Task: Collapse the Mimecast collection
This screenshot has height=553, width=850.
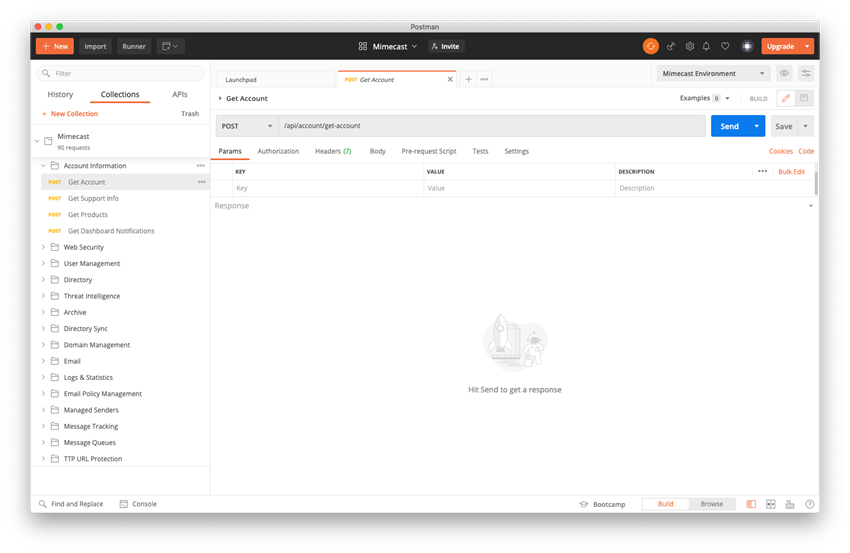Action: [x=37, y=141]
